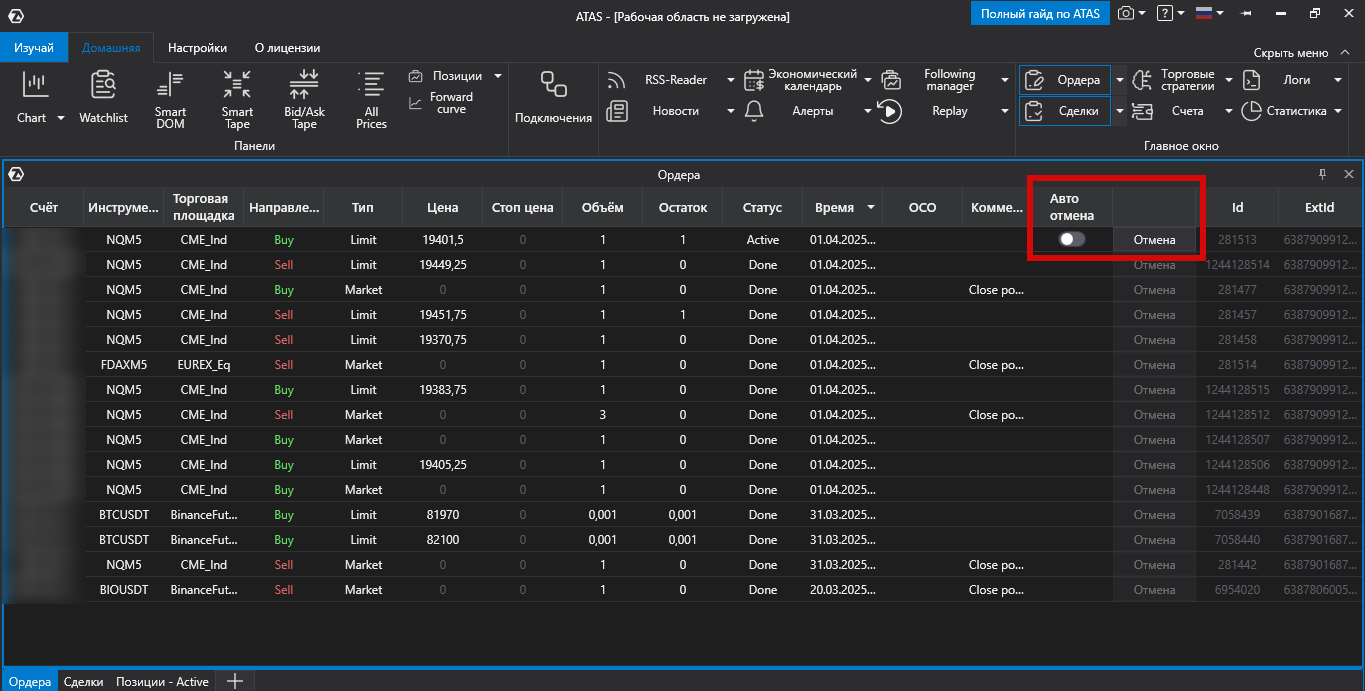Select the FDAXM5 instrument cell

point(124,365)
